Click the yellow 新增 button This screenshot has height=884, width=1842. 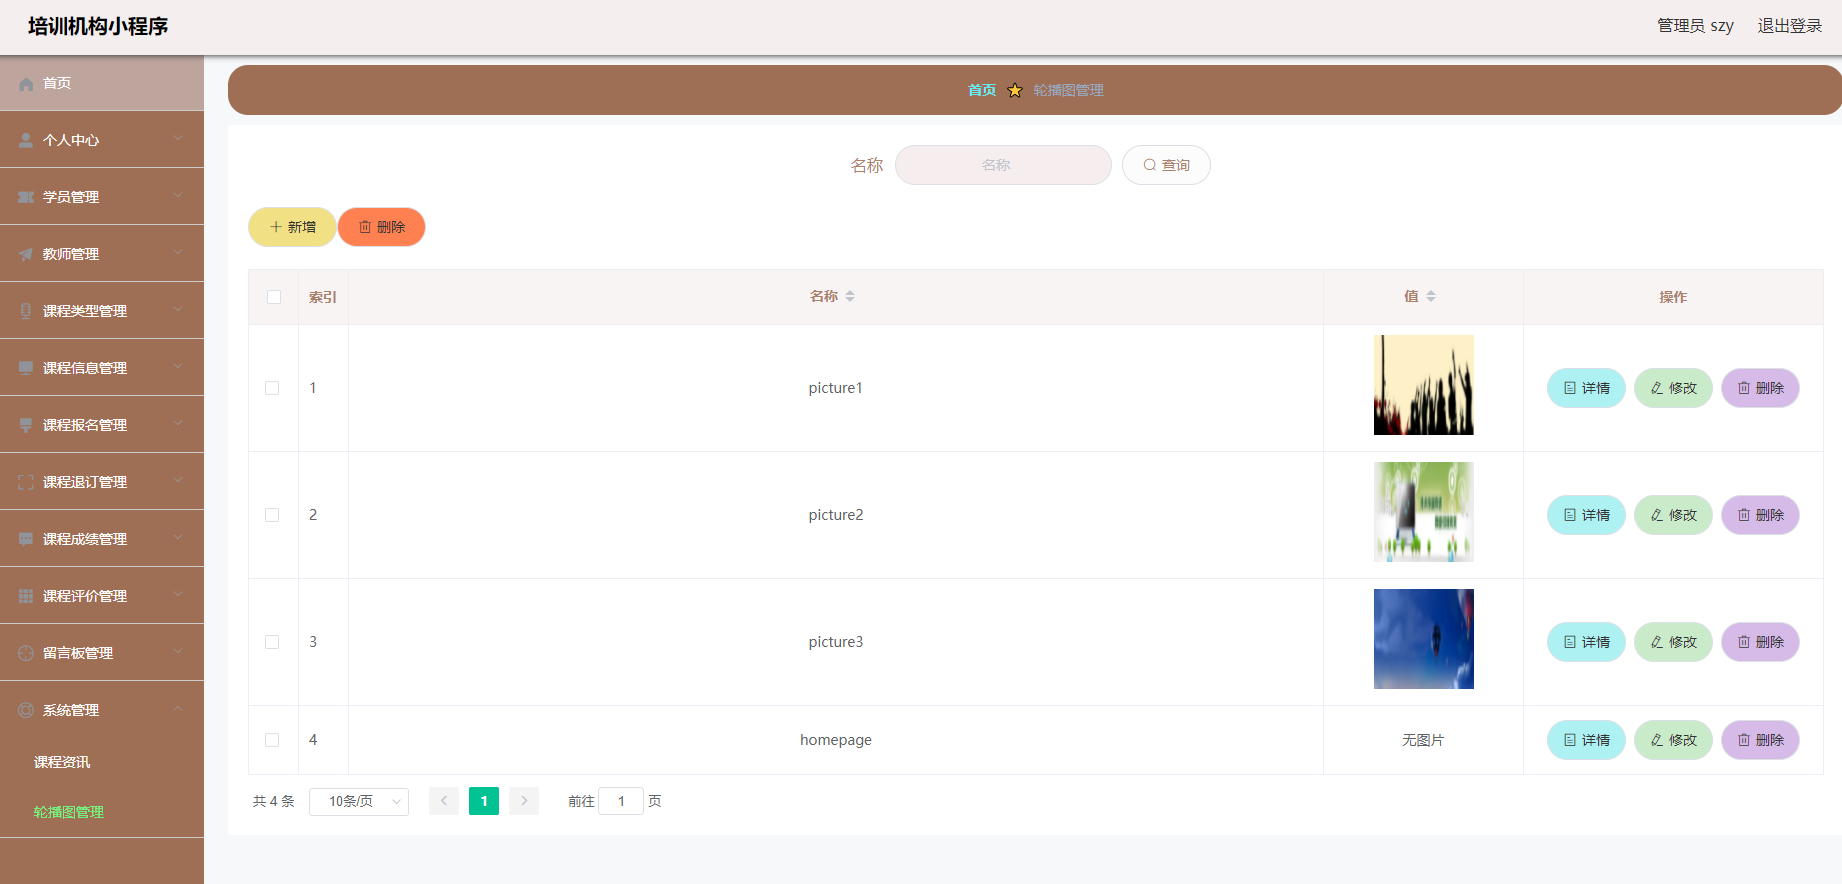[x=292, y=227]
